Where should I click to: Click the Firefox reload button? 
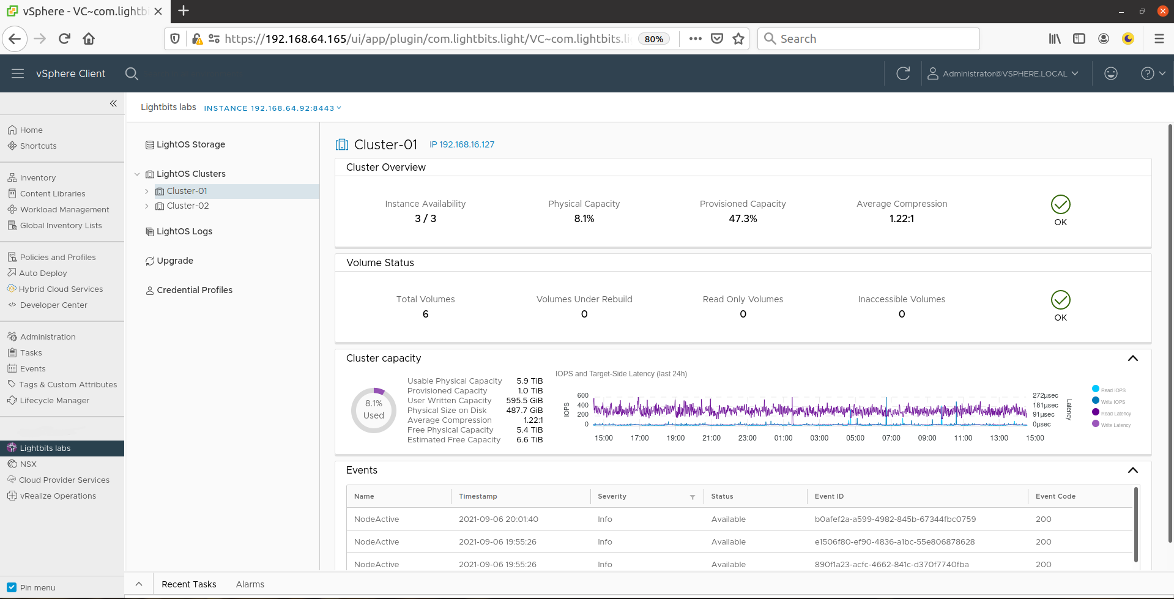tap(65, 39)
